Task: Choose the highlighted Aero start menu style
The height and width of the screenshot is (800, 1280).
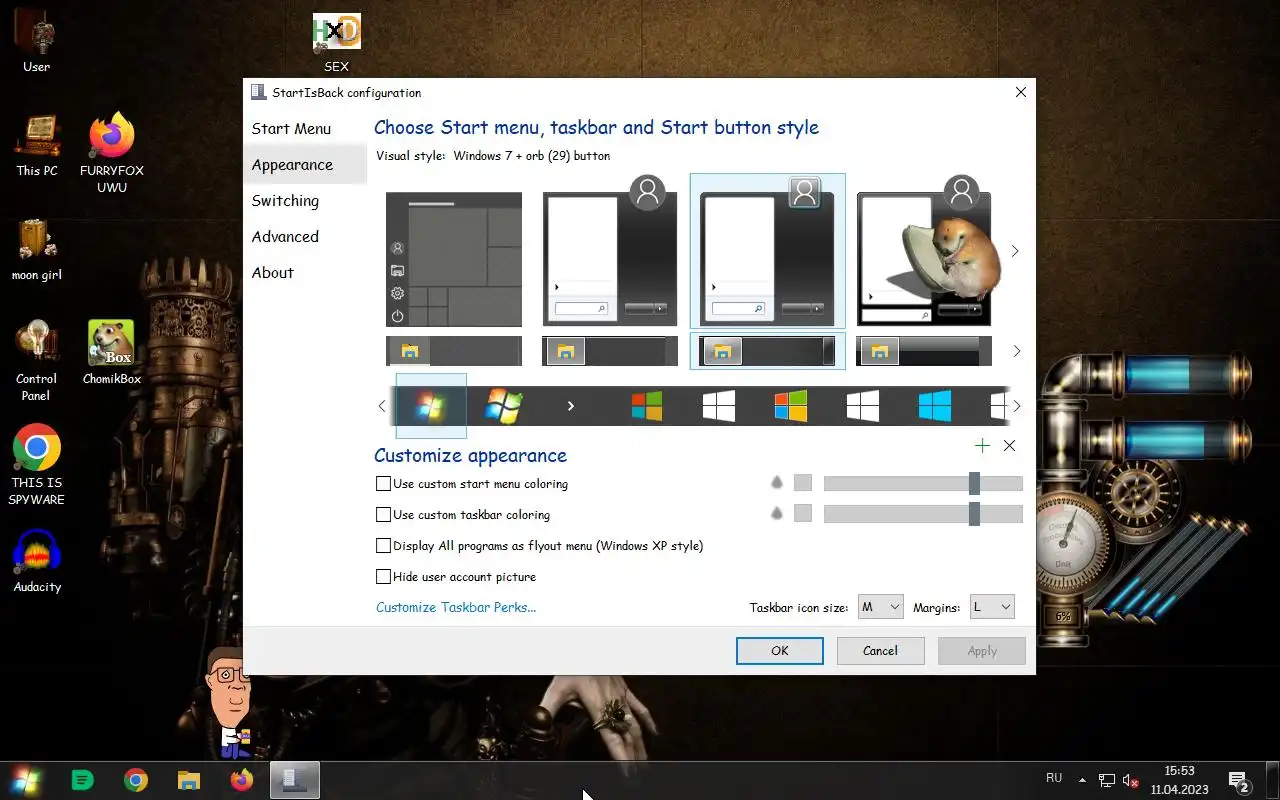Action: click(768, 251)
